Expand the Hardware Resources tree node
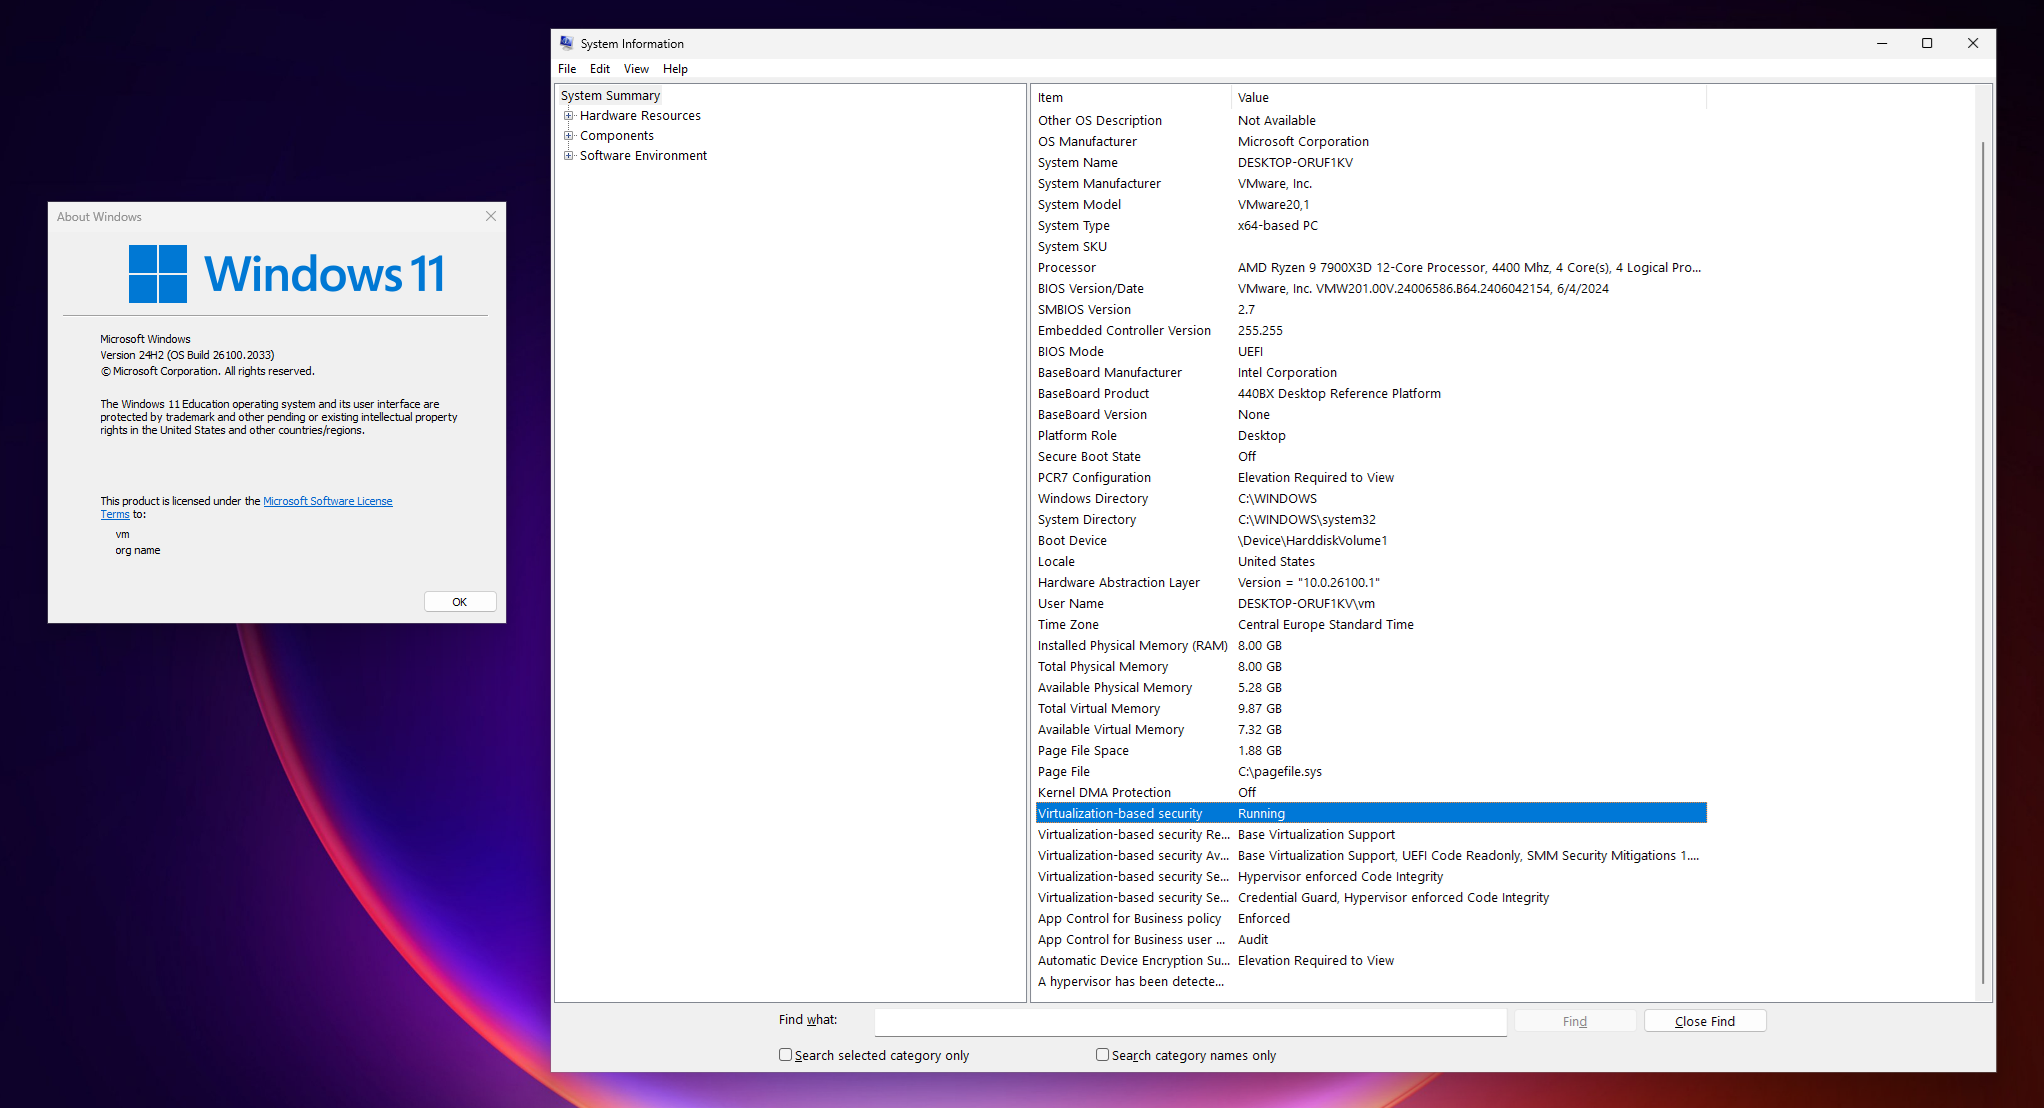 [x=569, y=116]
